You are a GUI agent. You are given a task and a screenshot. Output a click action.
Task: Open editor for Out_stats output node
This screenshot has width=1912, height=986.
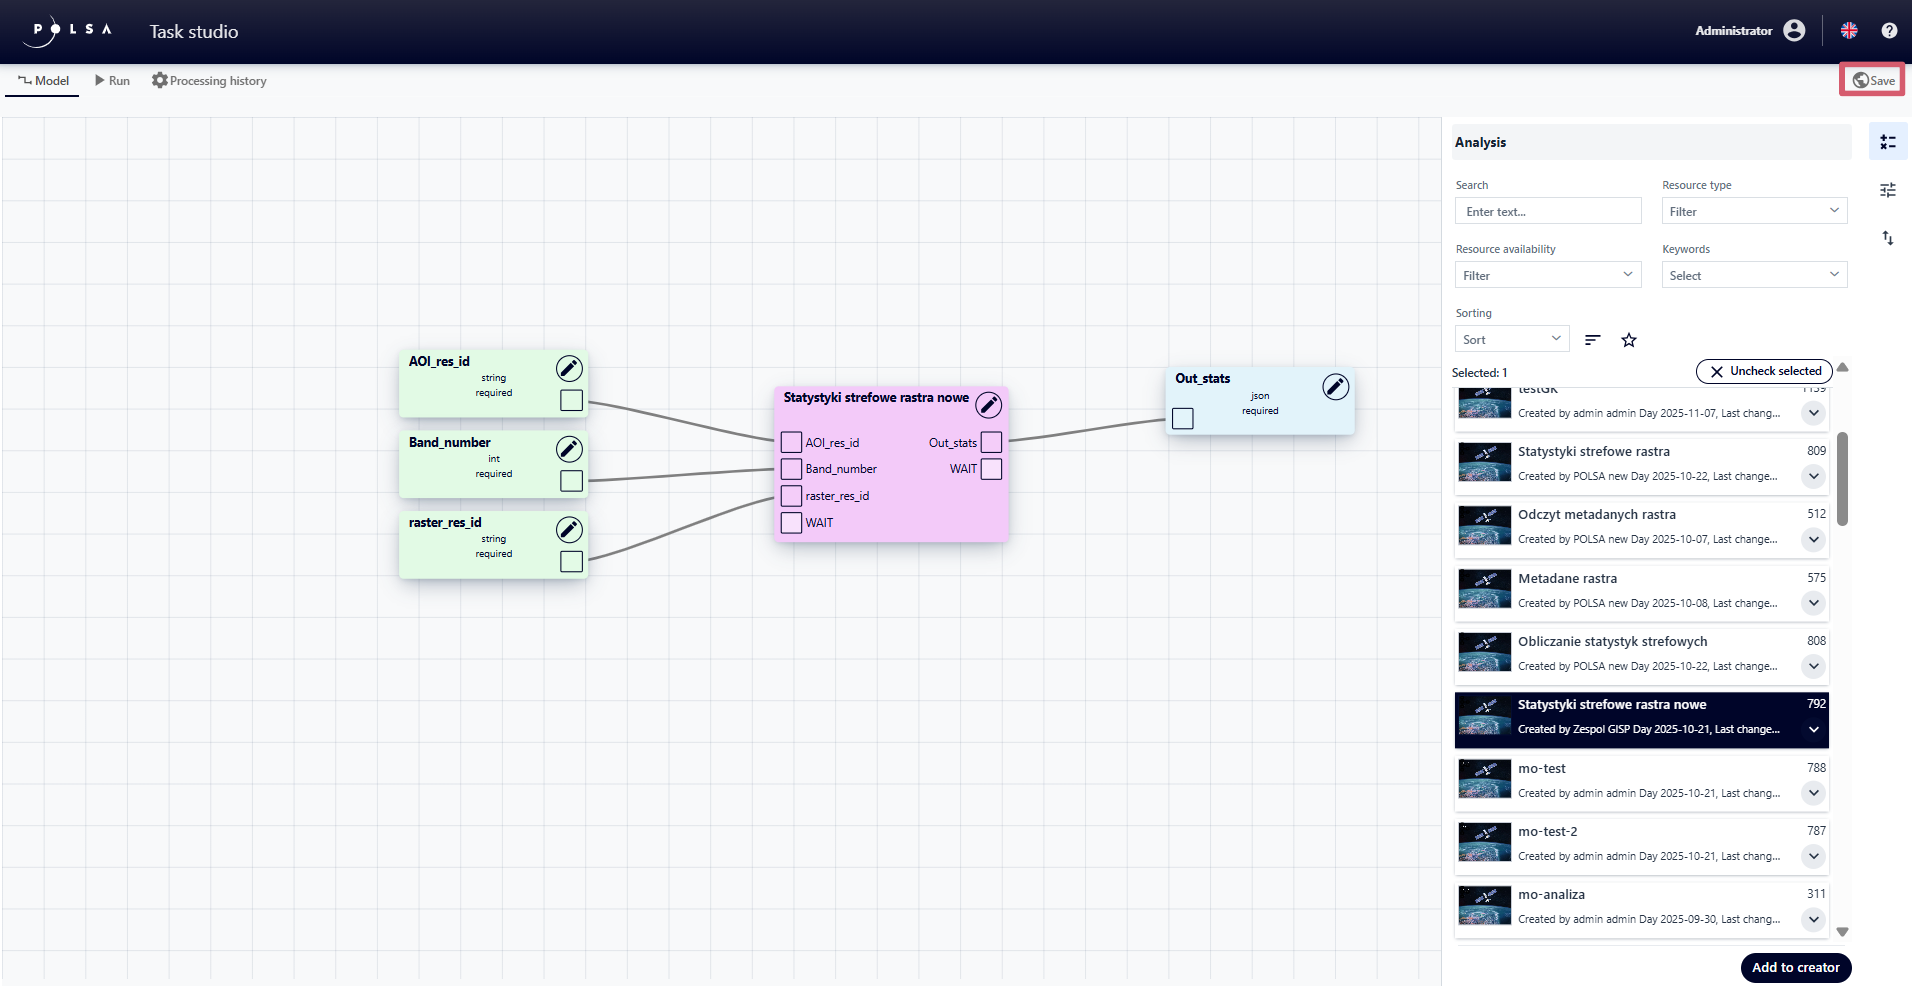[1335, 387]
